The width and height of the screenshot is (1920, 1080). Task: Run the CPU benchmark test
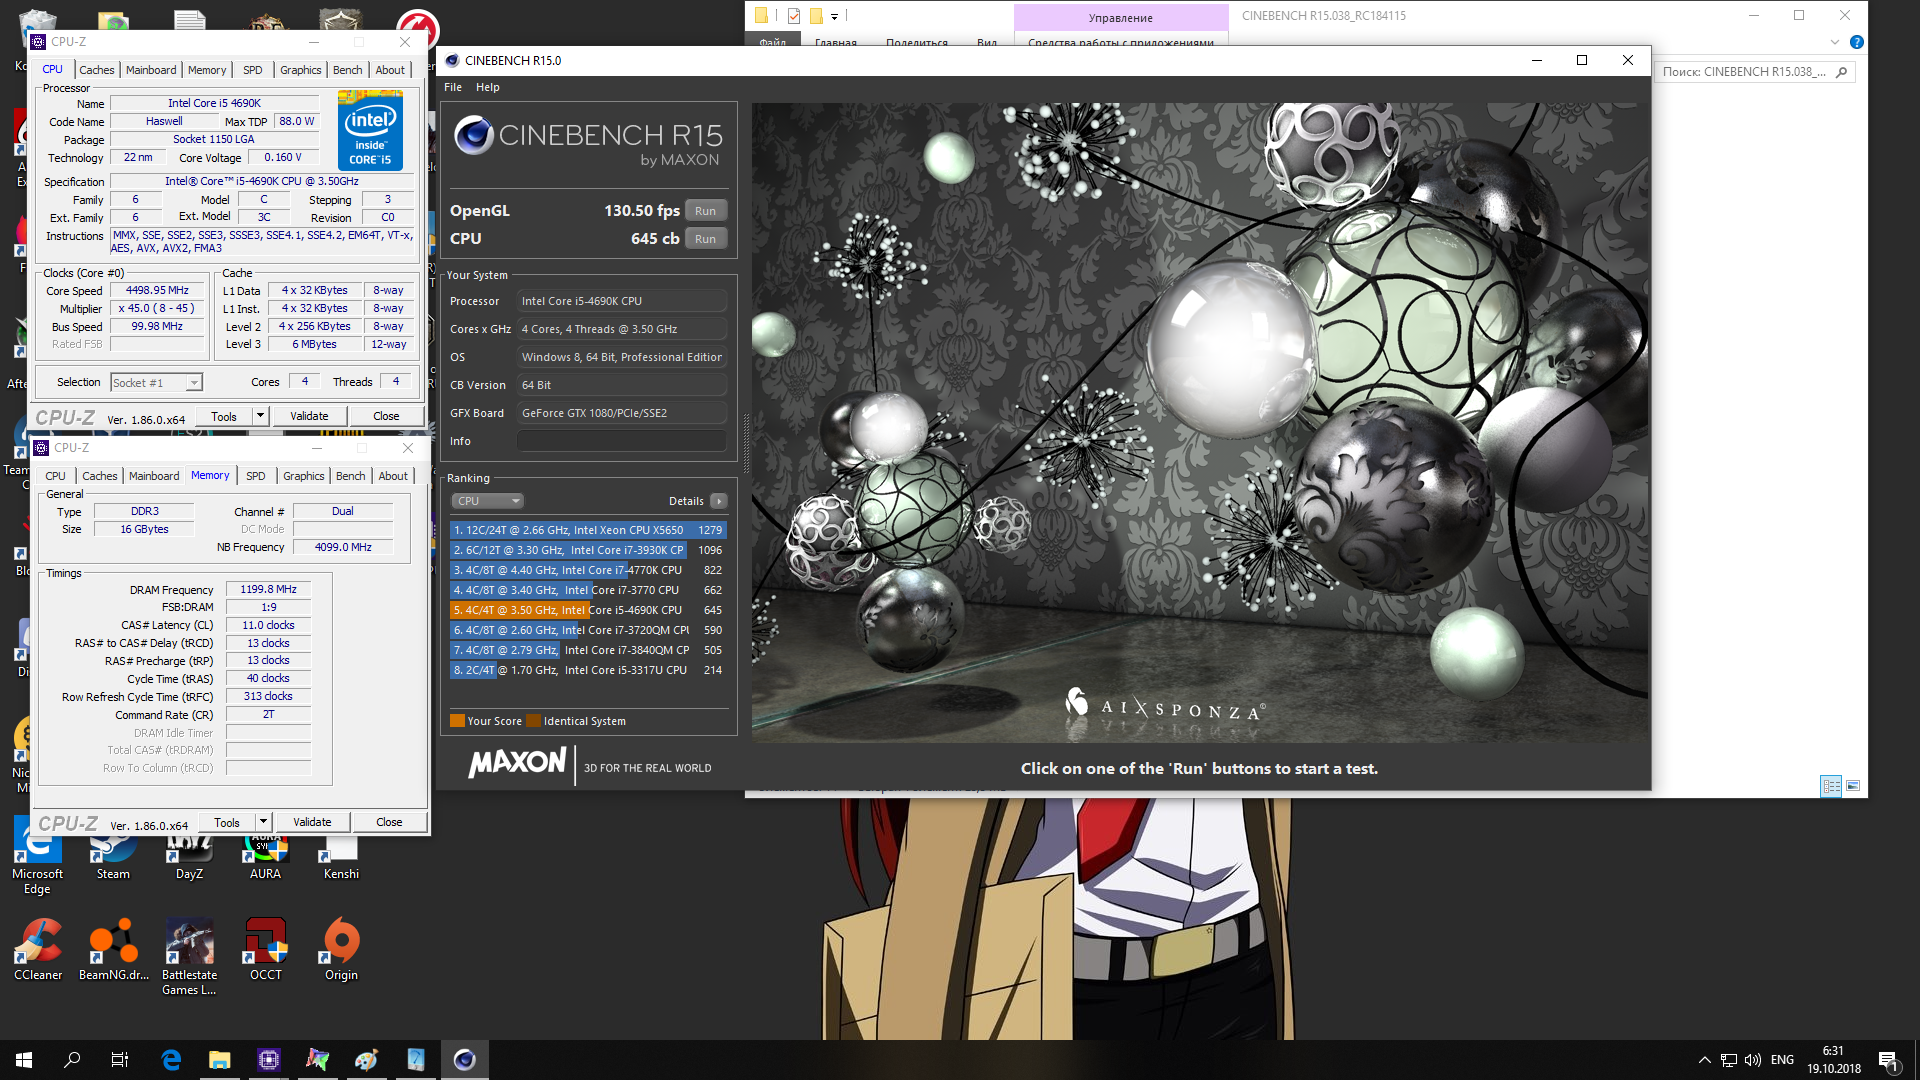705,239
